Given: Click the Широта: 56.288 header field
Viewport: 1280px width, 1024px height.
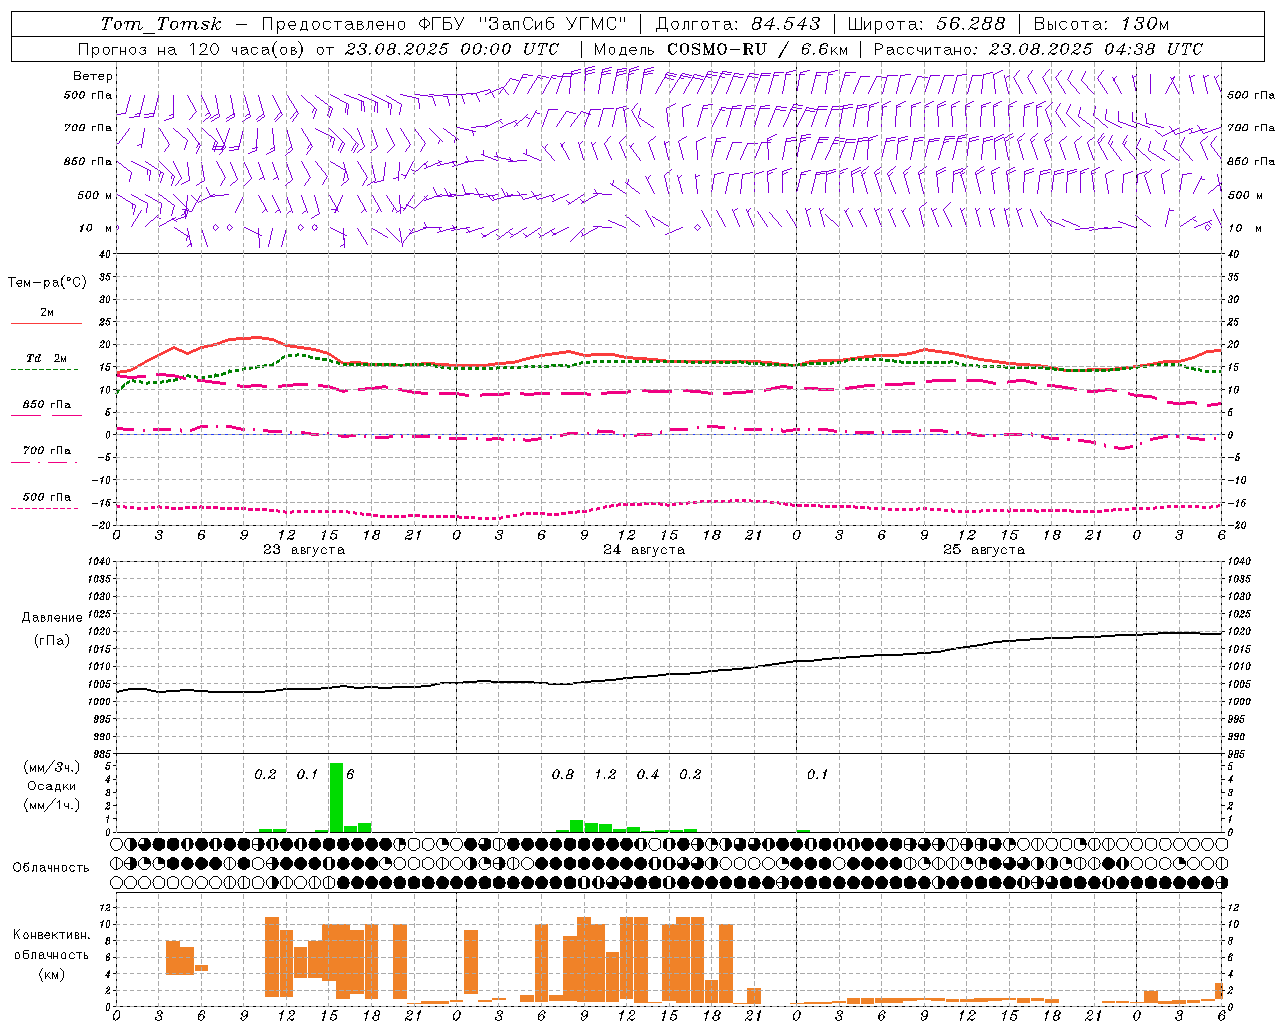Looking at the screenshot, I should (926, 24).
